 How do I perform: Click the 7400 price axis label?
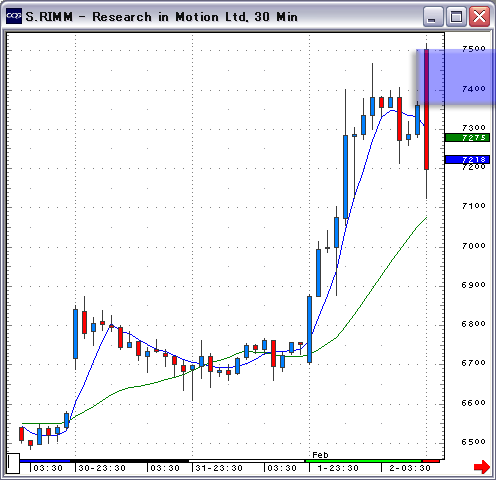[474, 89]
